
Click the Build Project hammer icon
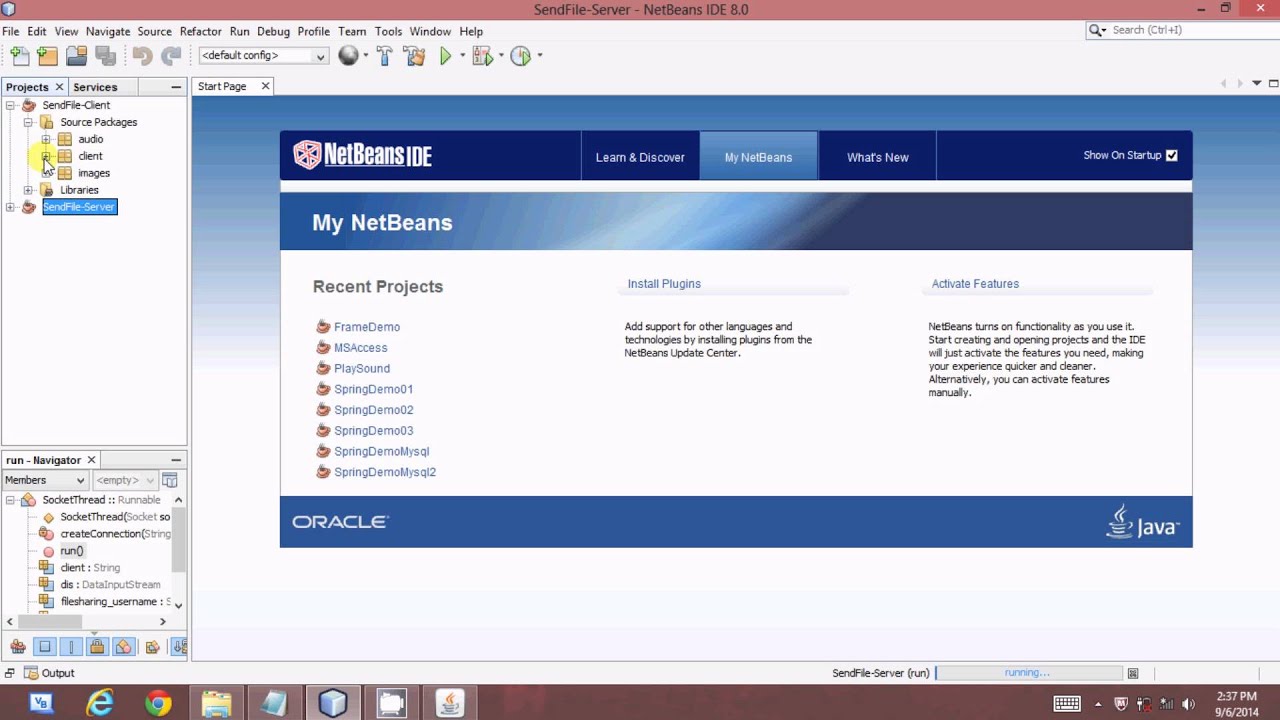tap(384, 56)
